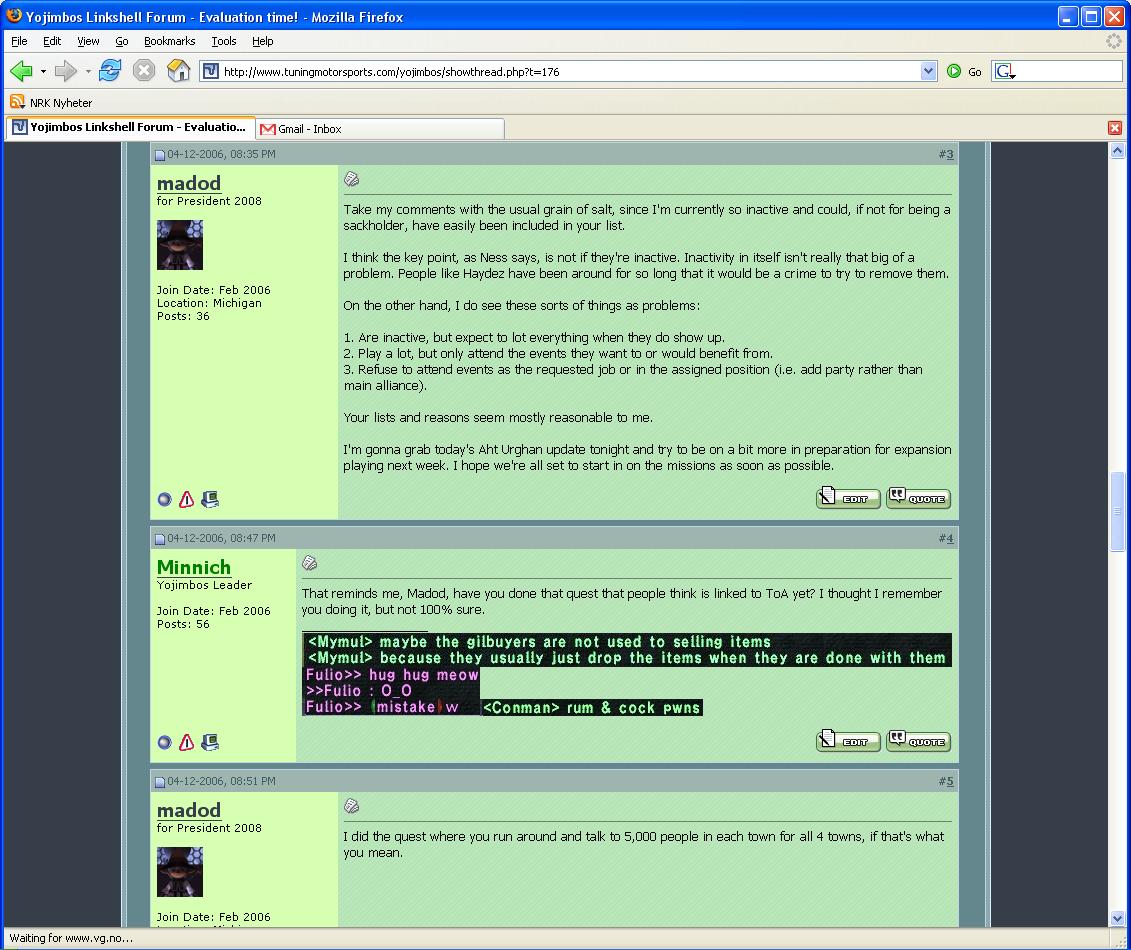Viewport: 1131px width, 950px height.
Task: Click the vertical scrollbar down arrow
Action: 1118,918
